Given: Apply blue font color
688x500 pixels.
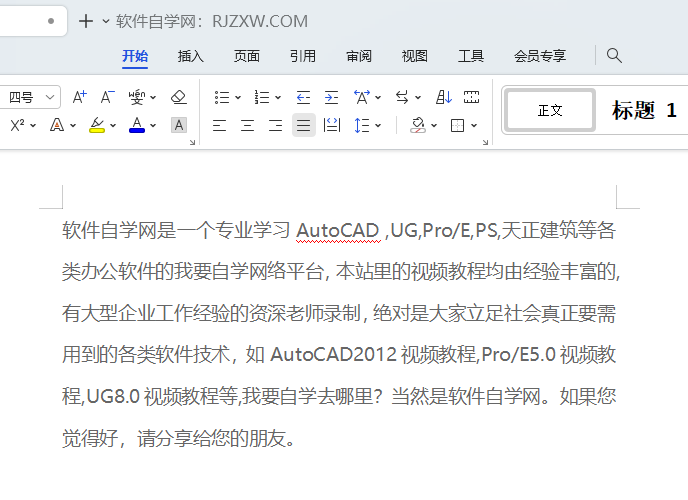Looking at the screenshot, I should tap(137, 125).
